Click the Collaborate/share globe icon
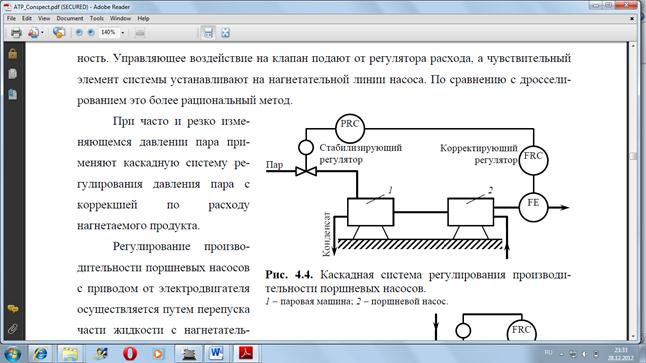This screenshot has height=363, width=646. [59, 33]
